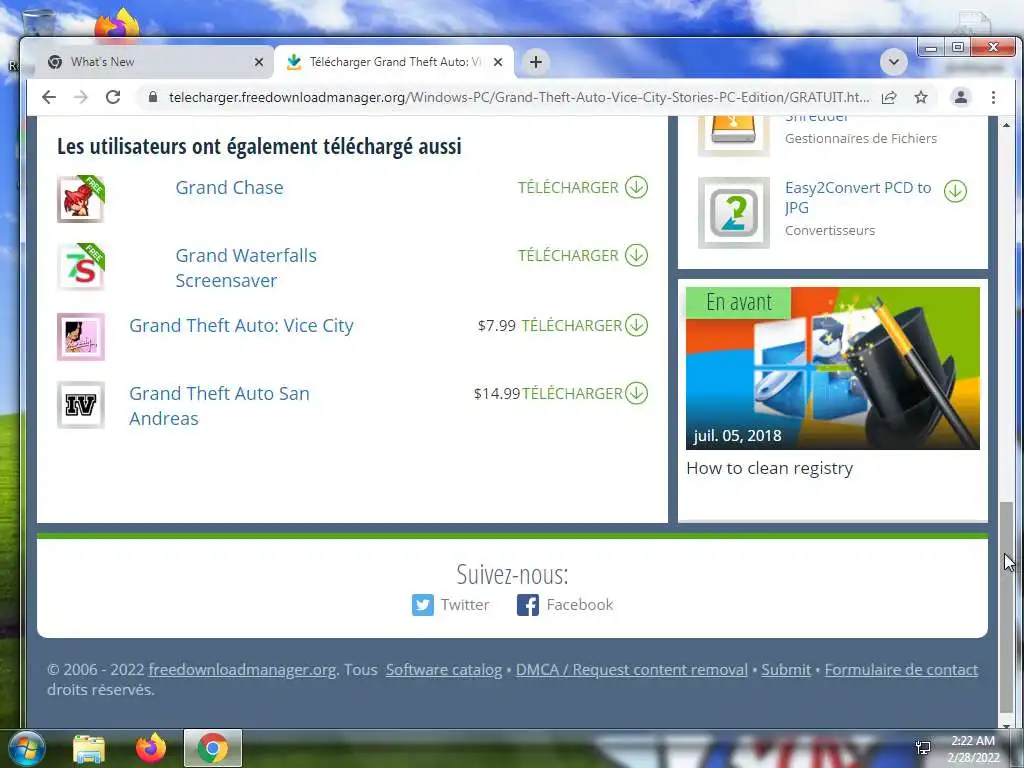Click TÉLÉCHARGER text for Grand Waterfalls Screensaver
The width and height of the screenshot is (1024, 768).
[568, 255]
